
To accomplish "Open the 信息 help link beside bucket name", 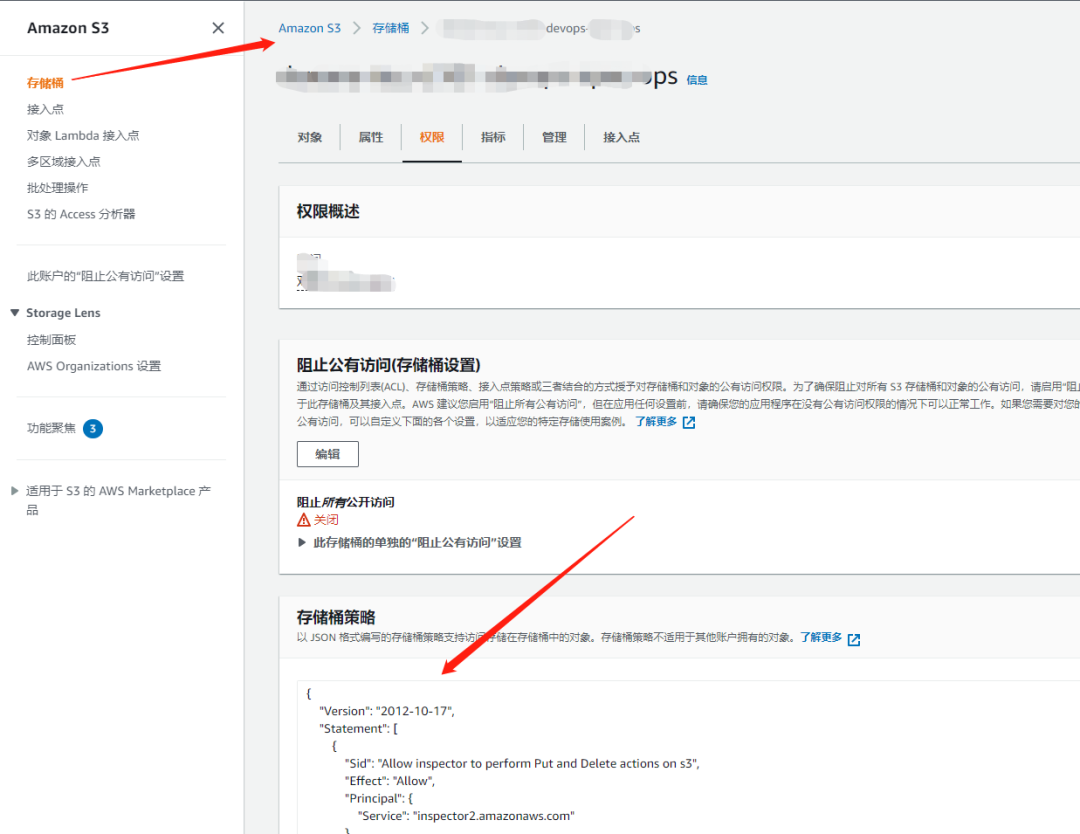I will click(x=696, y=80).
